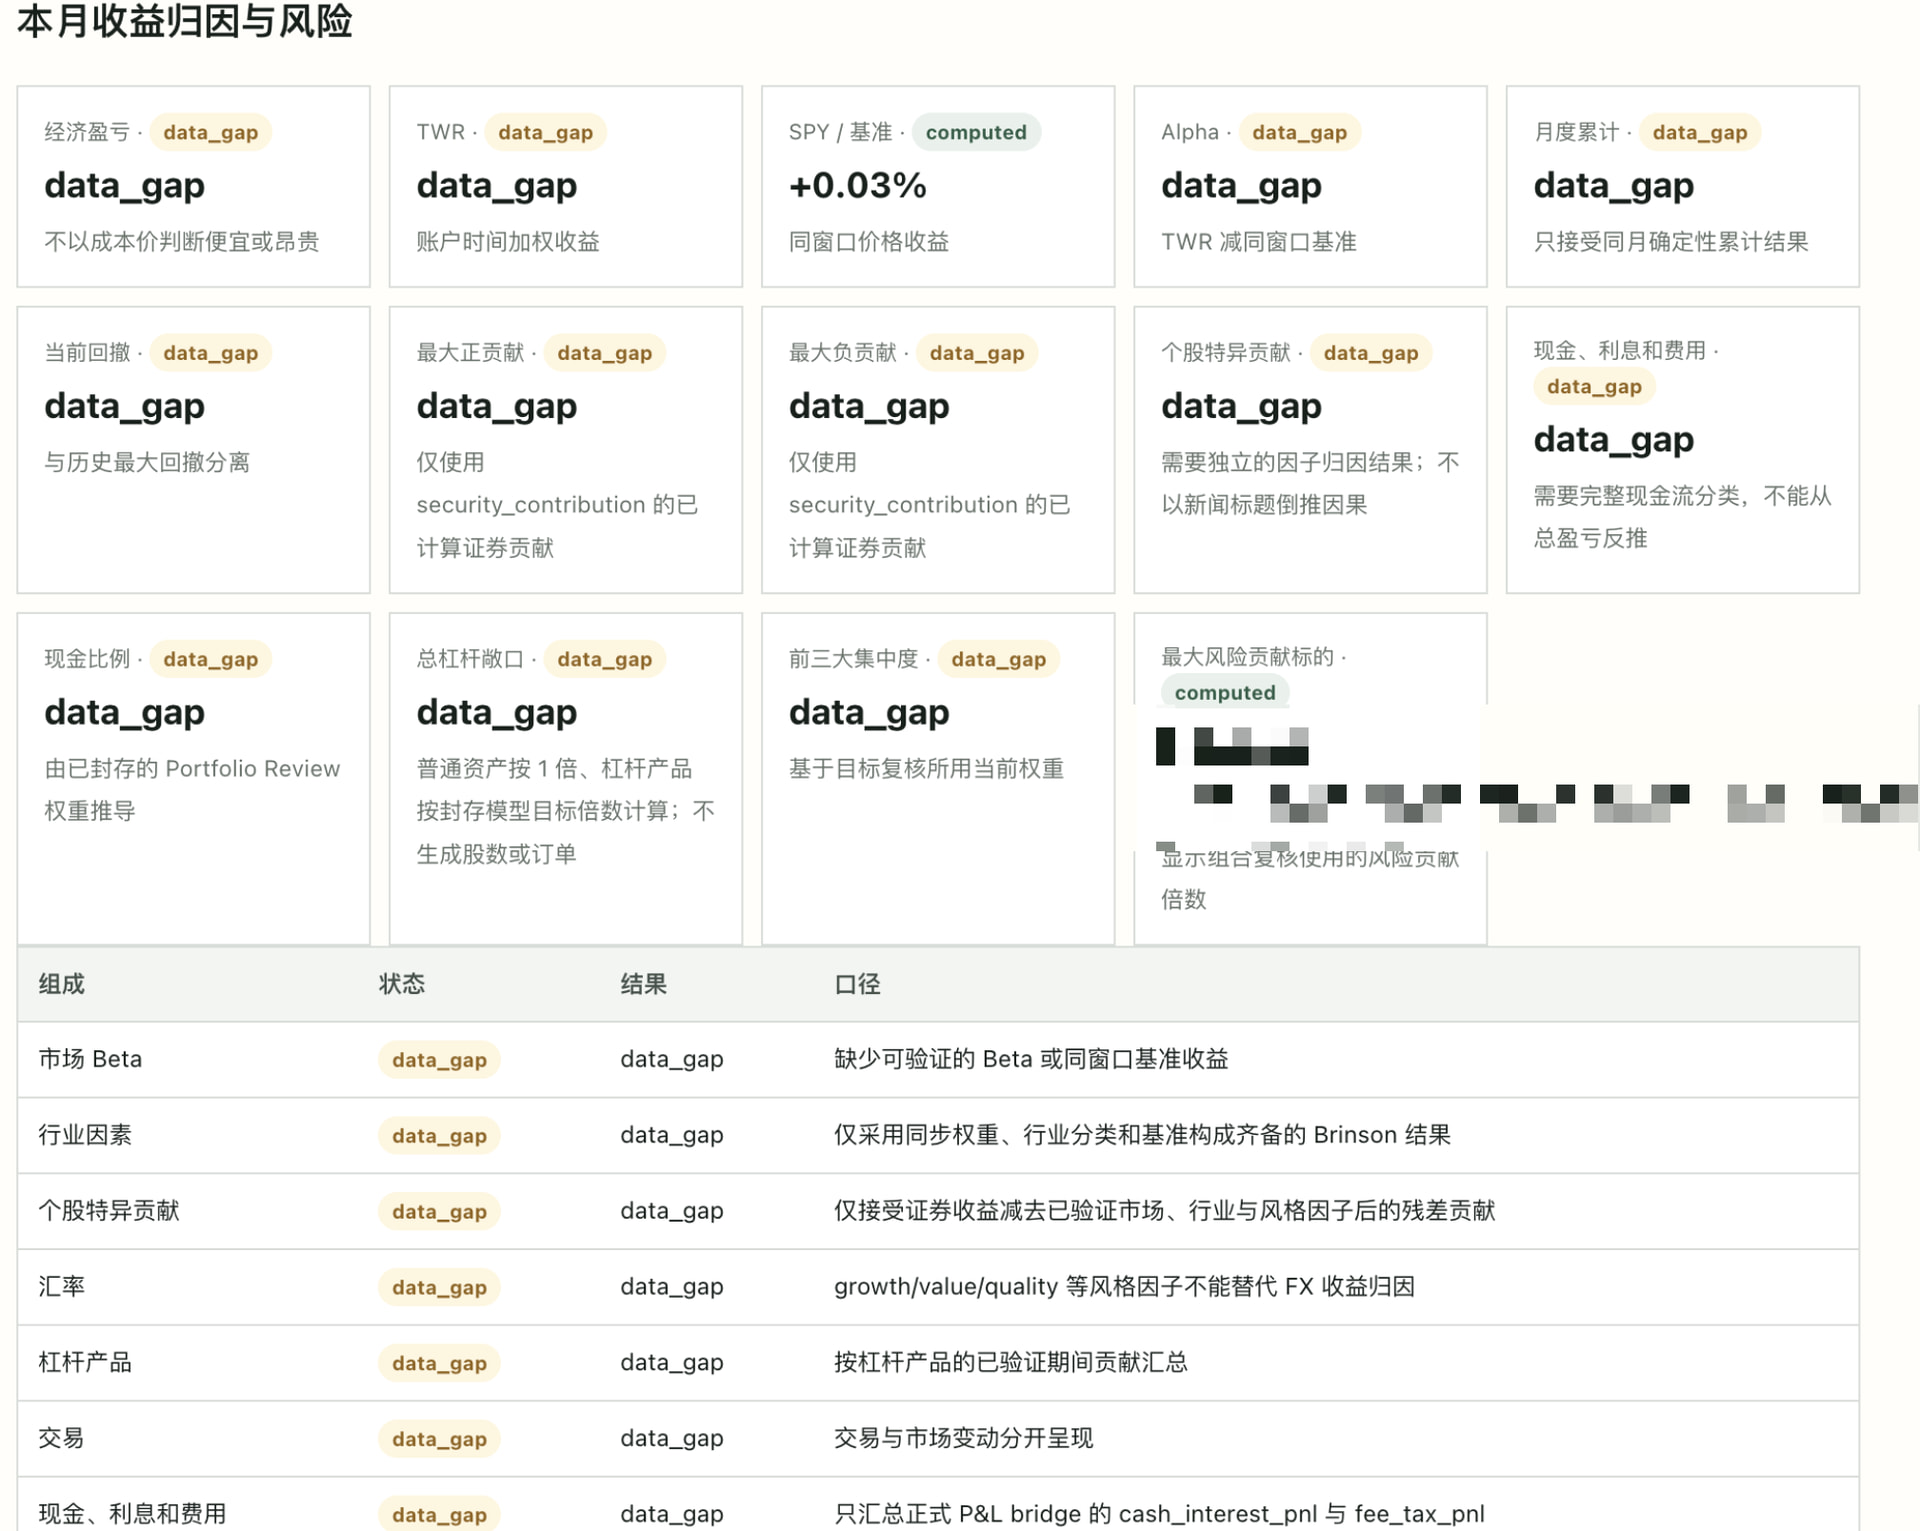Select the 汇率 row name
This screenshot has width=1920, height=1531.
[61, 1287]
